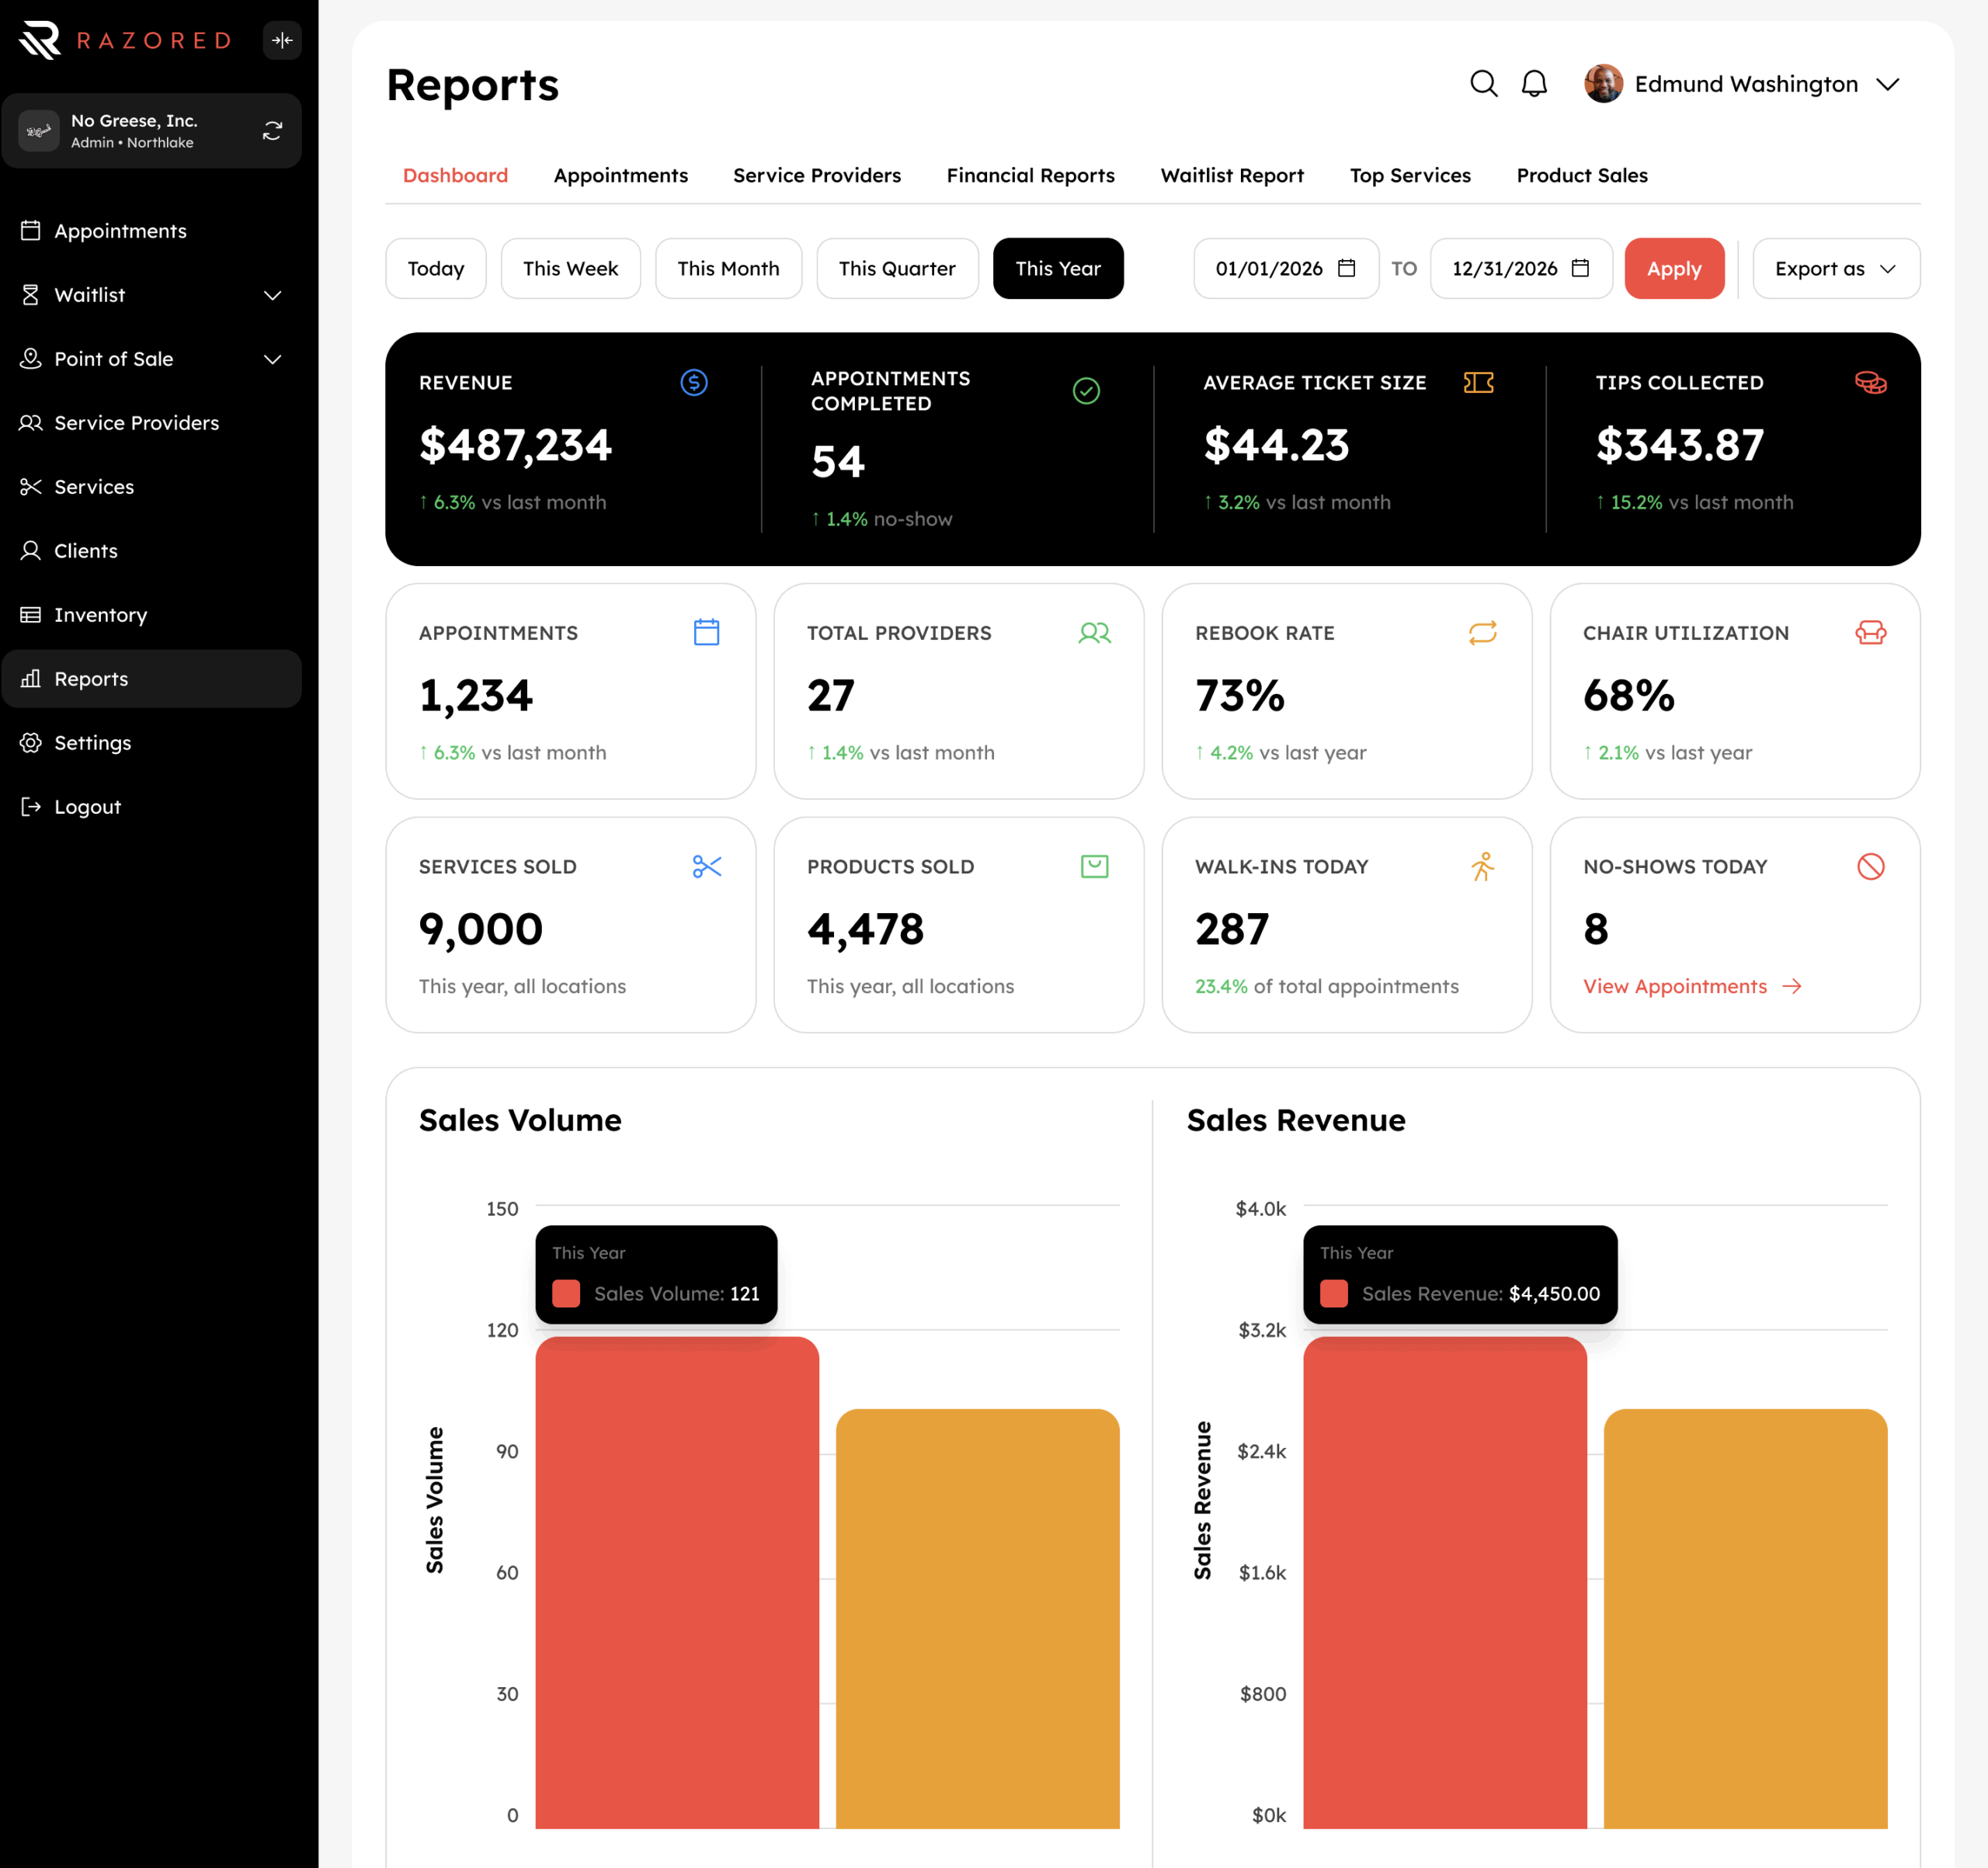This screenshot has height=1868, width=1988.
Task: Click the Appointments Completed checkmark icon
Action: click(1086, 391)
